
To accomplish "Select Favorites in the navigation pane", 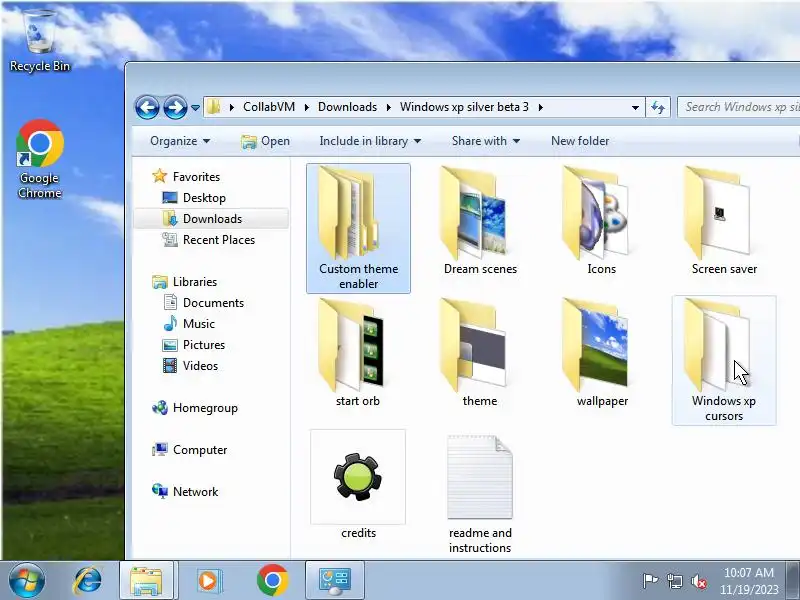I will click(x=196, y=177).
